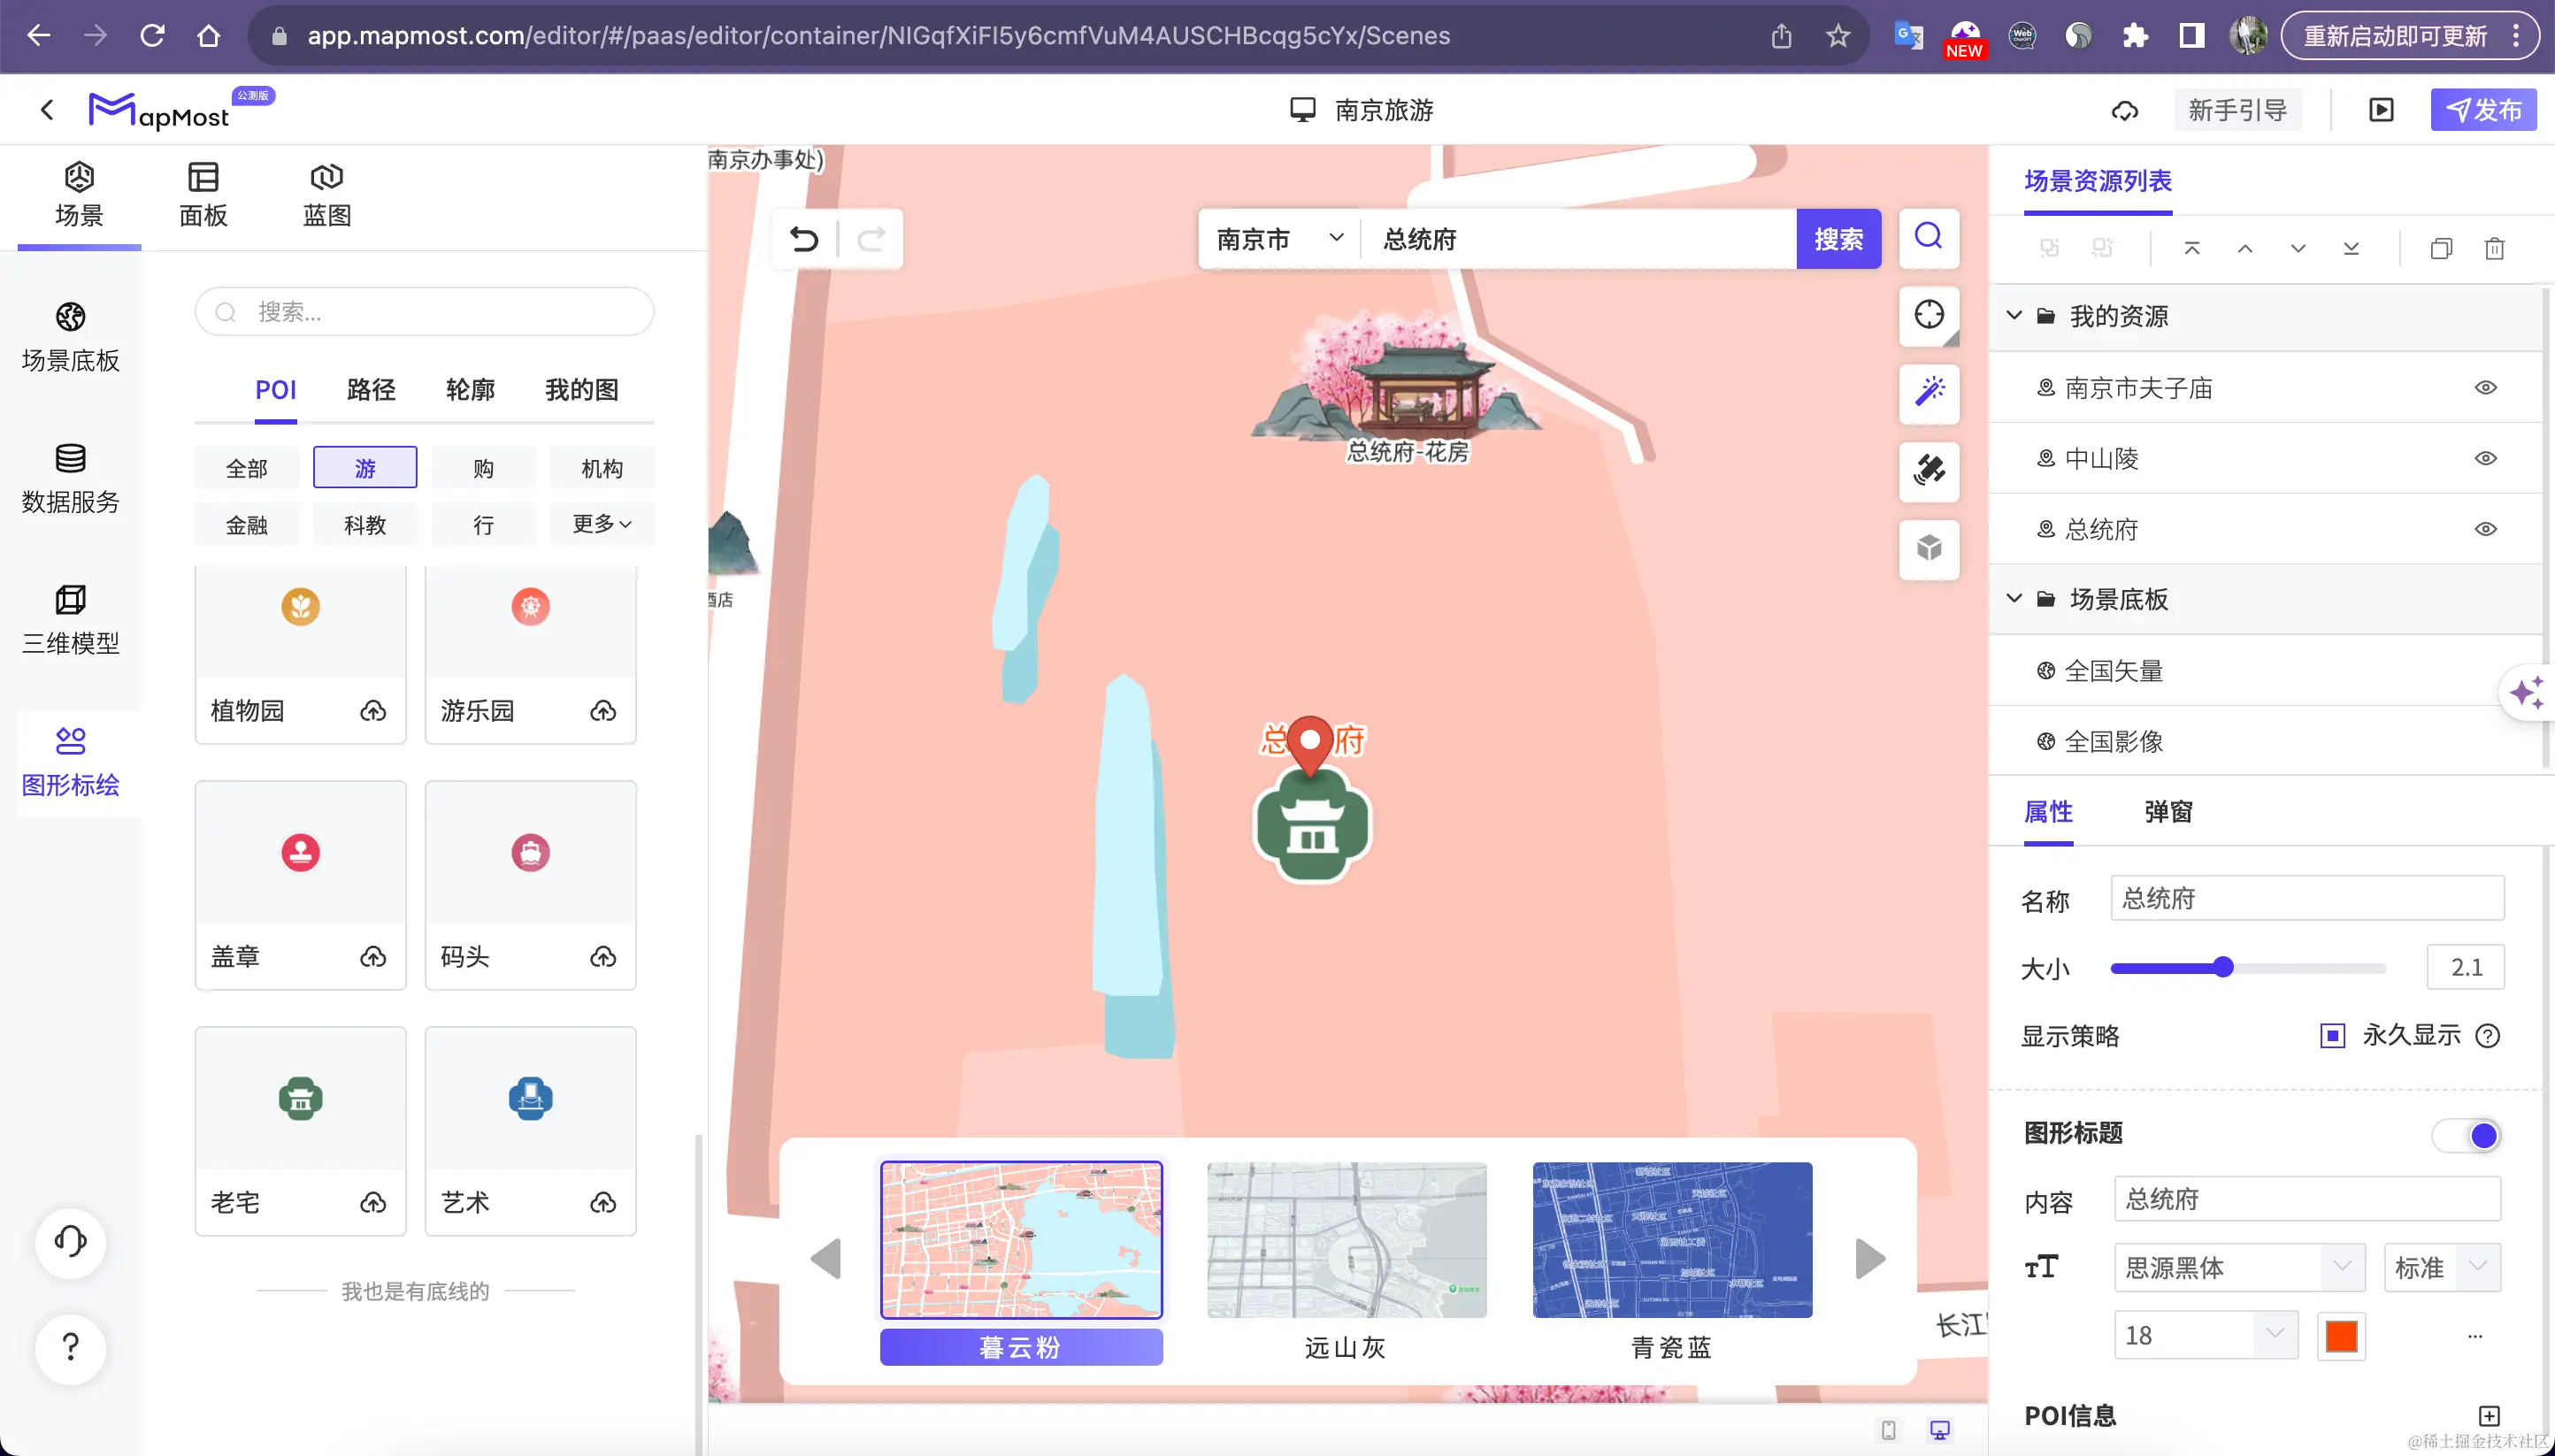
Task: Toggle the 永久显示 checkbox
Action: point(2332,1036)
